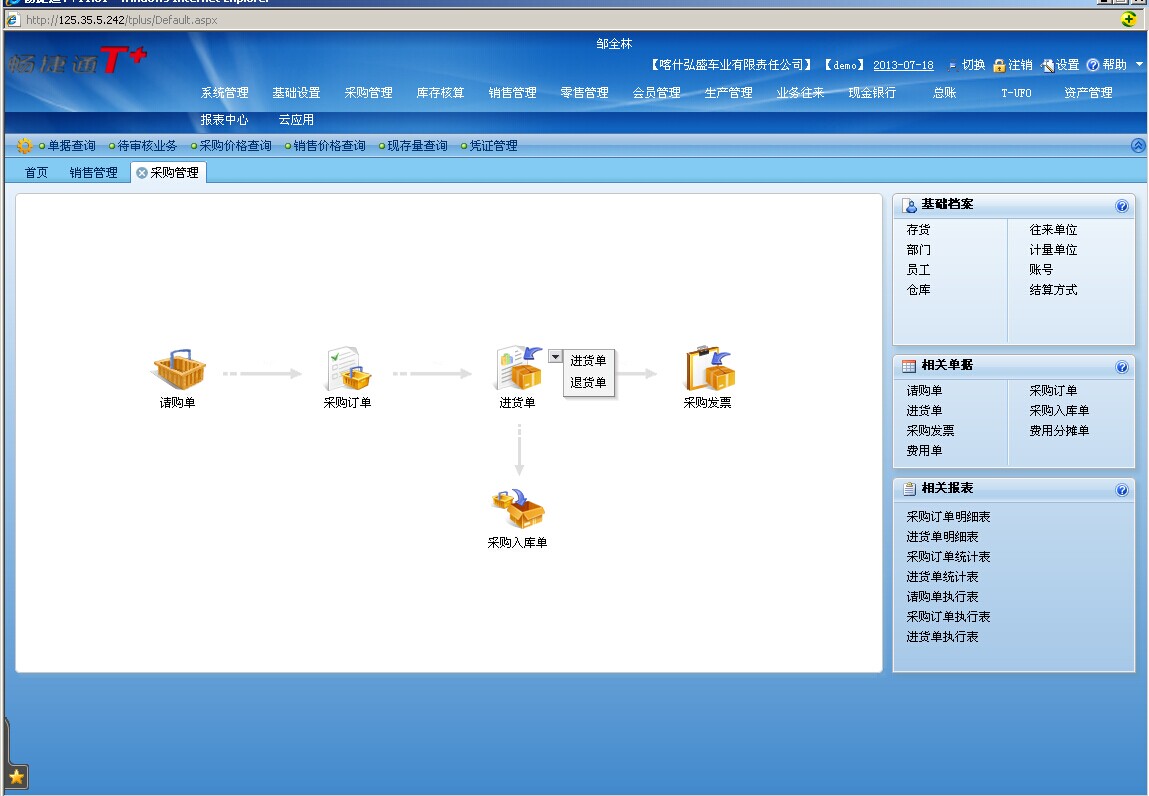The width and height of the screenshot is (1149, 796).
Task: Click the 进货单 dropdown arrow in workflow
Action: [x=555, y=357]
